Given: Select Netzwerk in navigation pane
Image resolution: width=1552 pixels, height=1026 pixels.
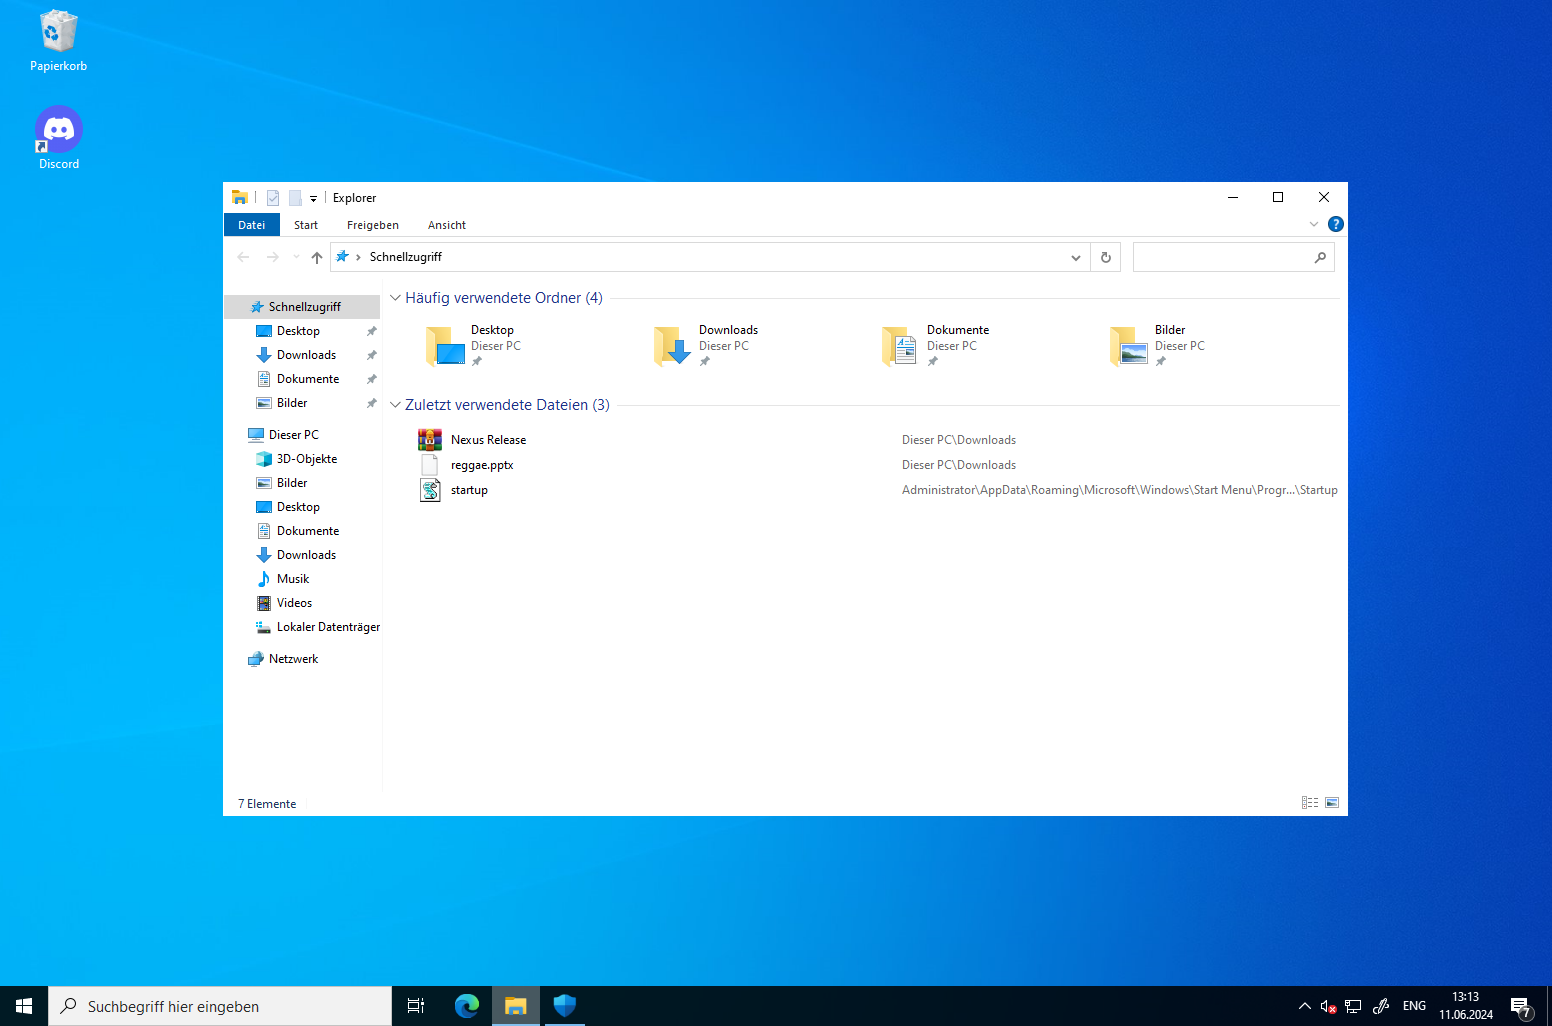Looking at the screenshot, I should tap(302, 659).
